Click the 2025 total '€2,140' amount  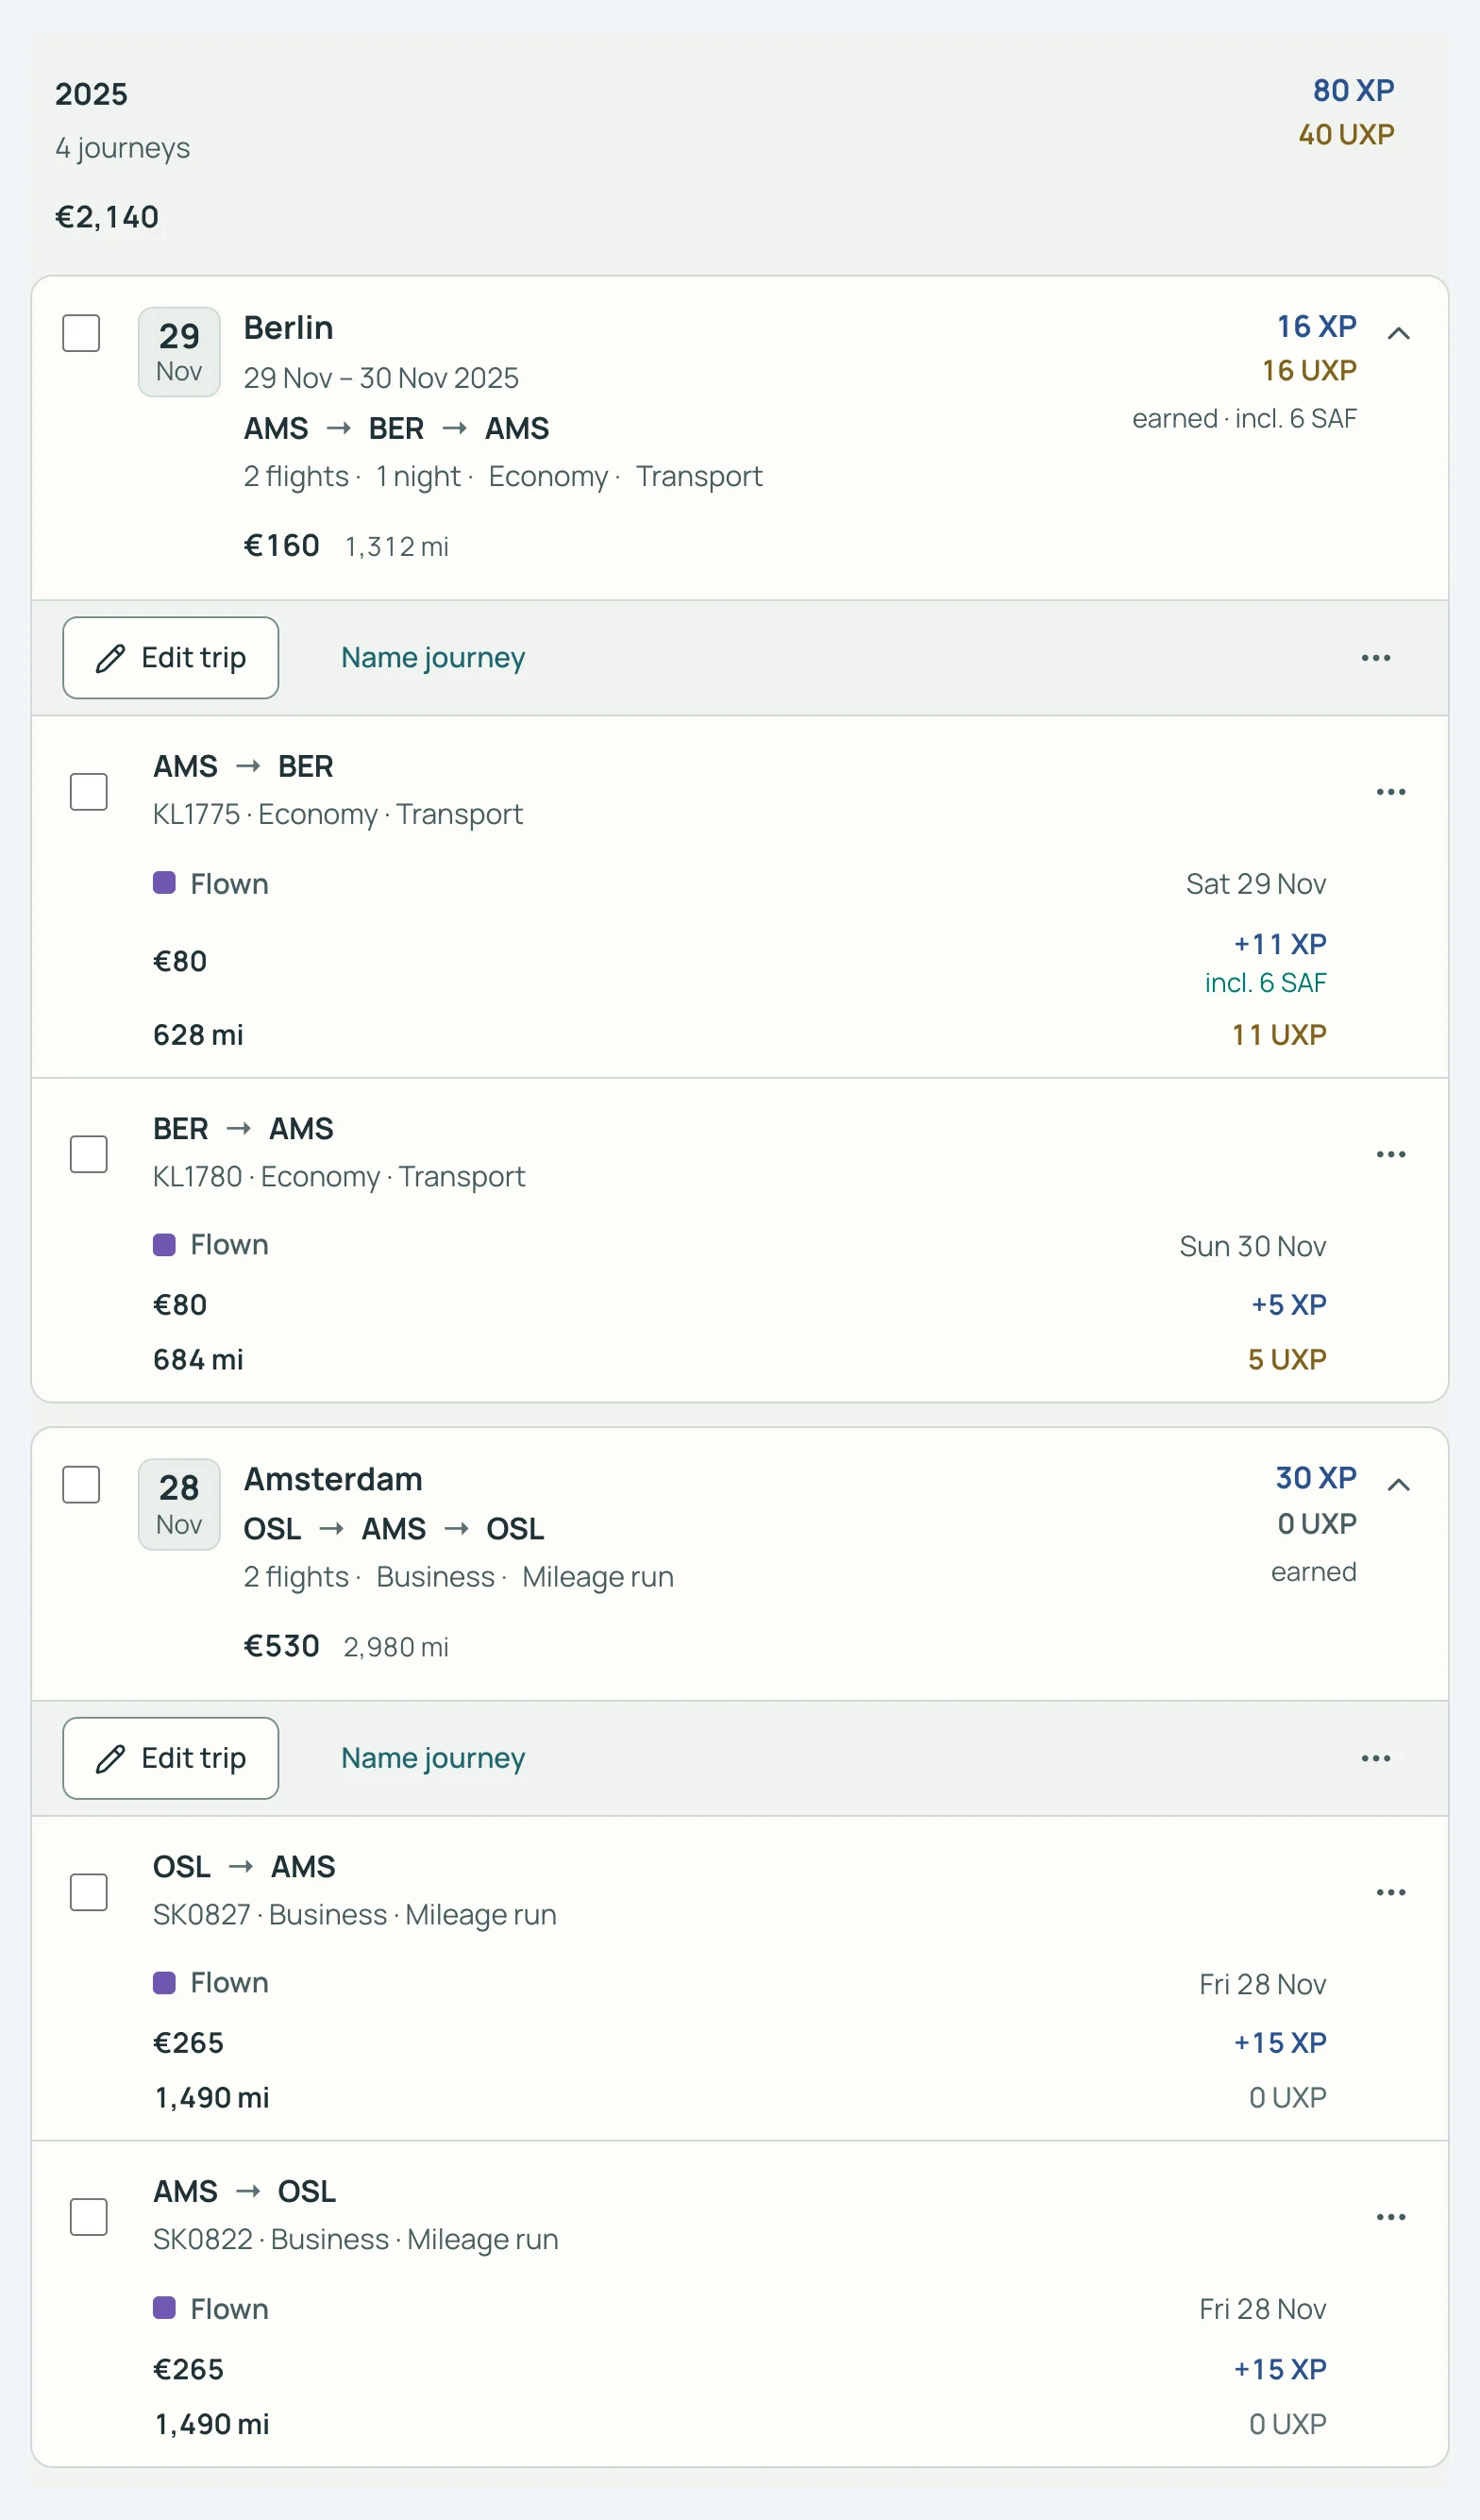[107, 217]
